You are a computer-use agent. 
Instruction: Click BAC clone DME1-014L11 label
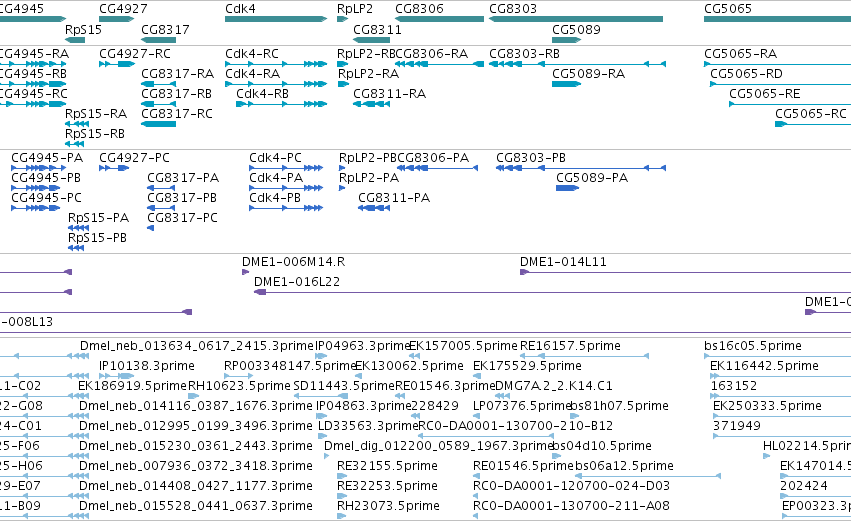(x=563, y=262)
